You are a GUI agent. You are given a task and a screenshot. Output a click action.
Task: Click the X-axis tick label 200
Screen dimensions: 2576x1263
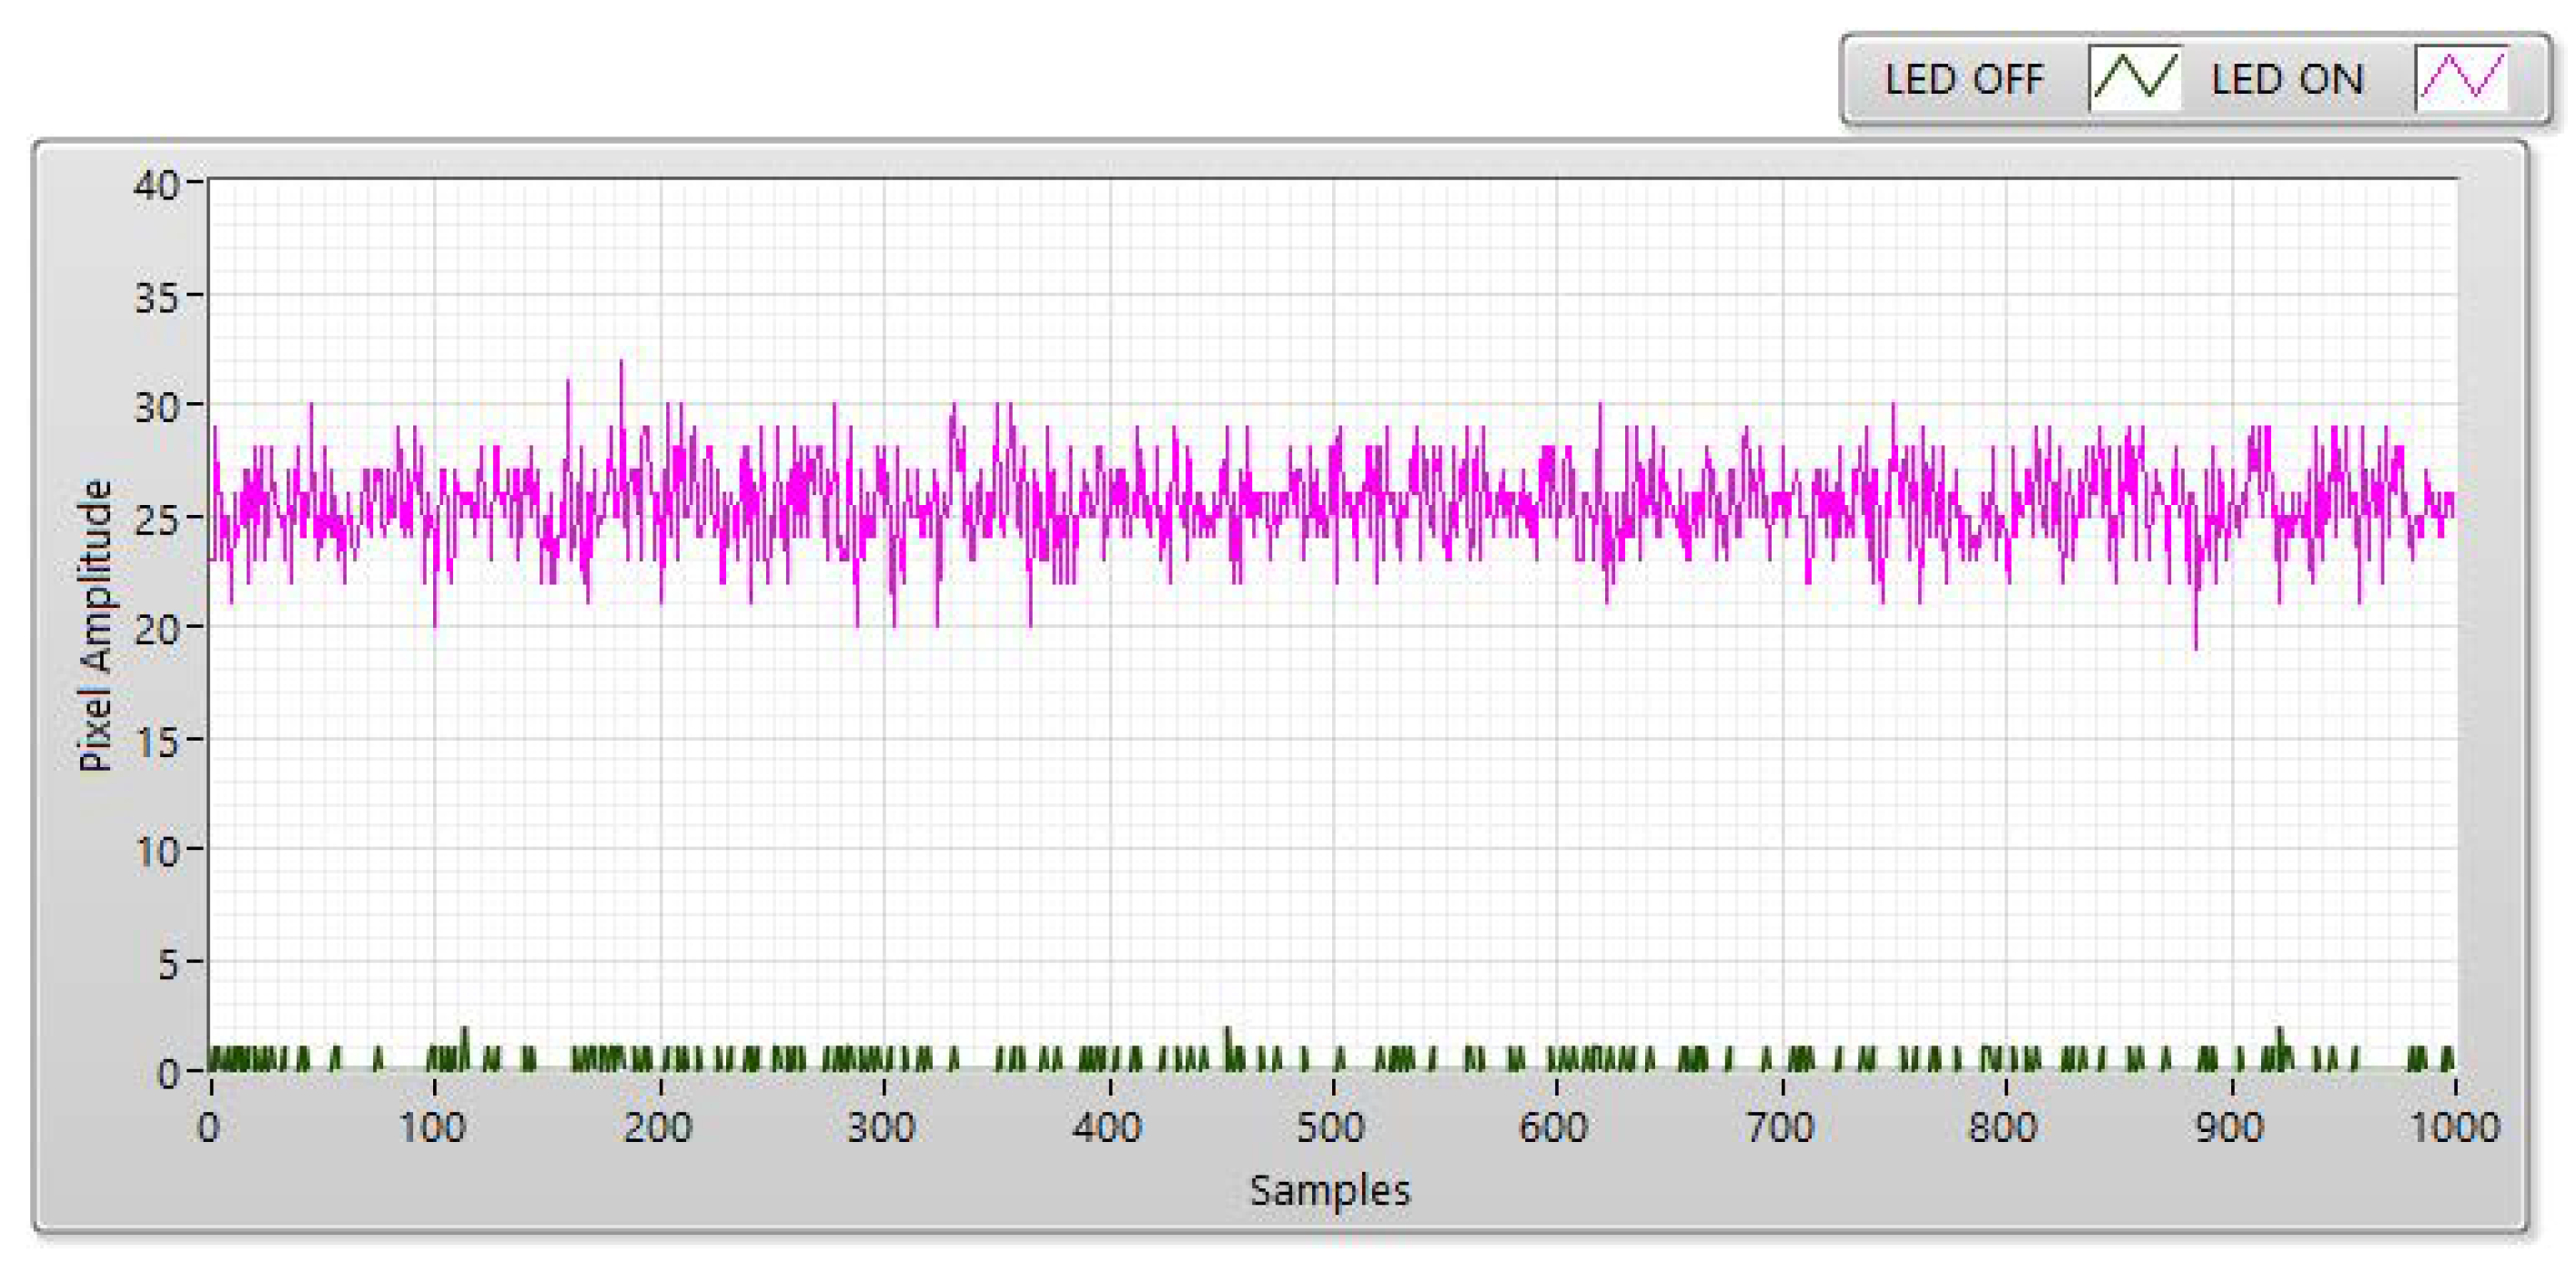[x=657, y=1128]
